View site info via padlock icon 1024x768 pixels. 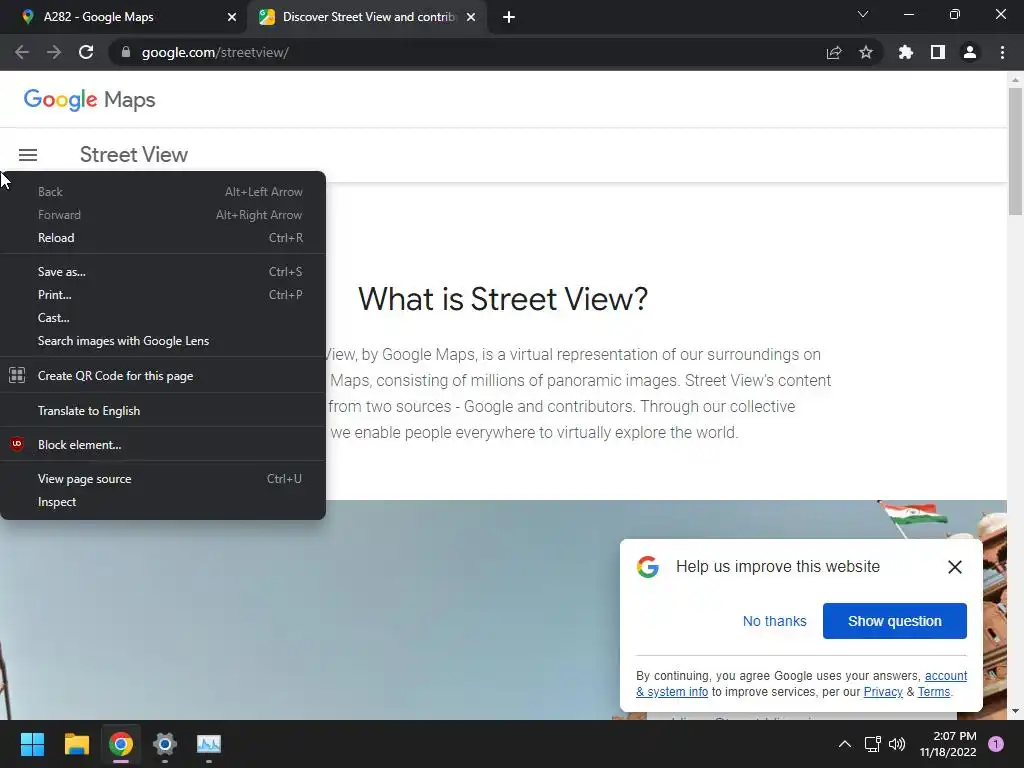(x=126, y=52)
